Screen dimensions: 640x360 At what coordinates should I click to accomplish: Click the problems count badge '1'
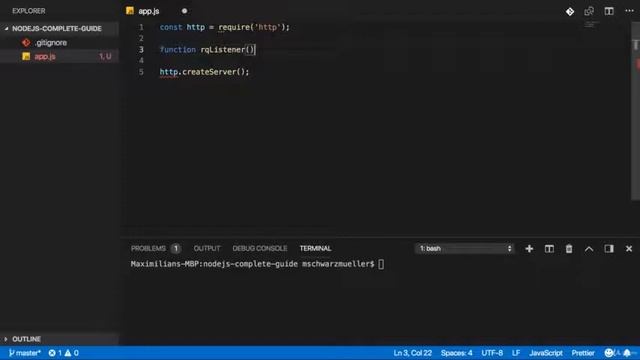pos(176,248)
